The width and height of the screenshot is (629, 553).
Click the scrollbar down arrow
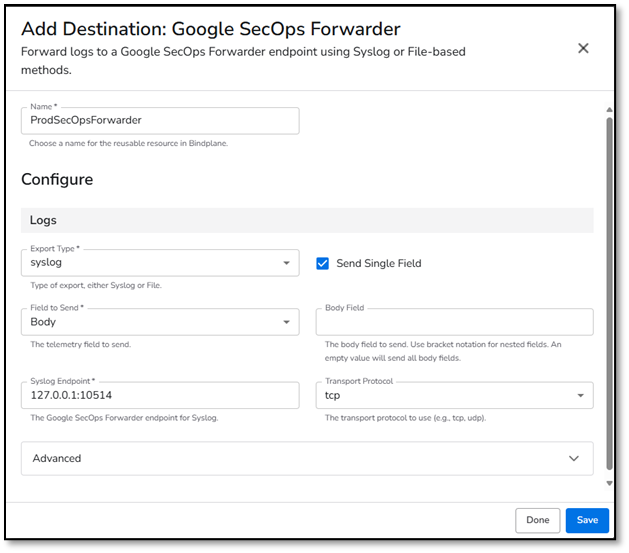point(609,483)
